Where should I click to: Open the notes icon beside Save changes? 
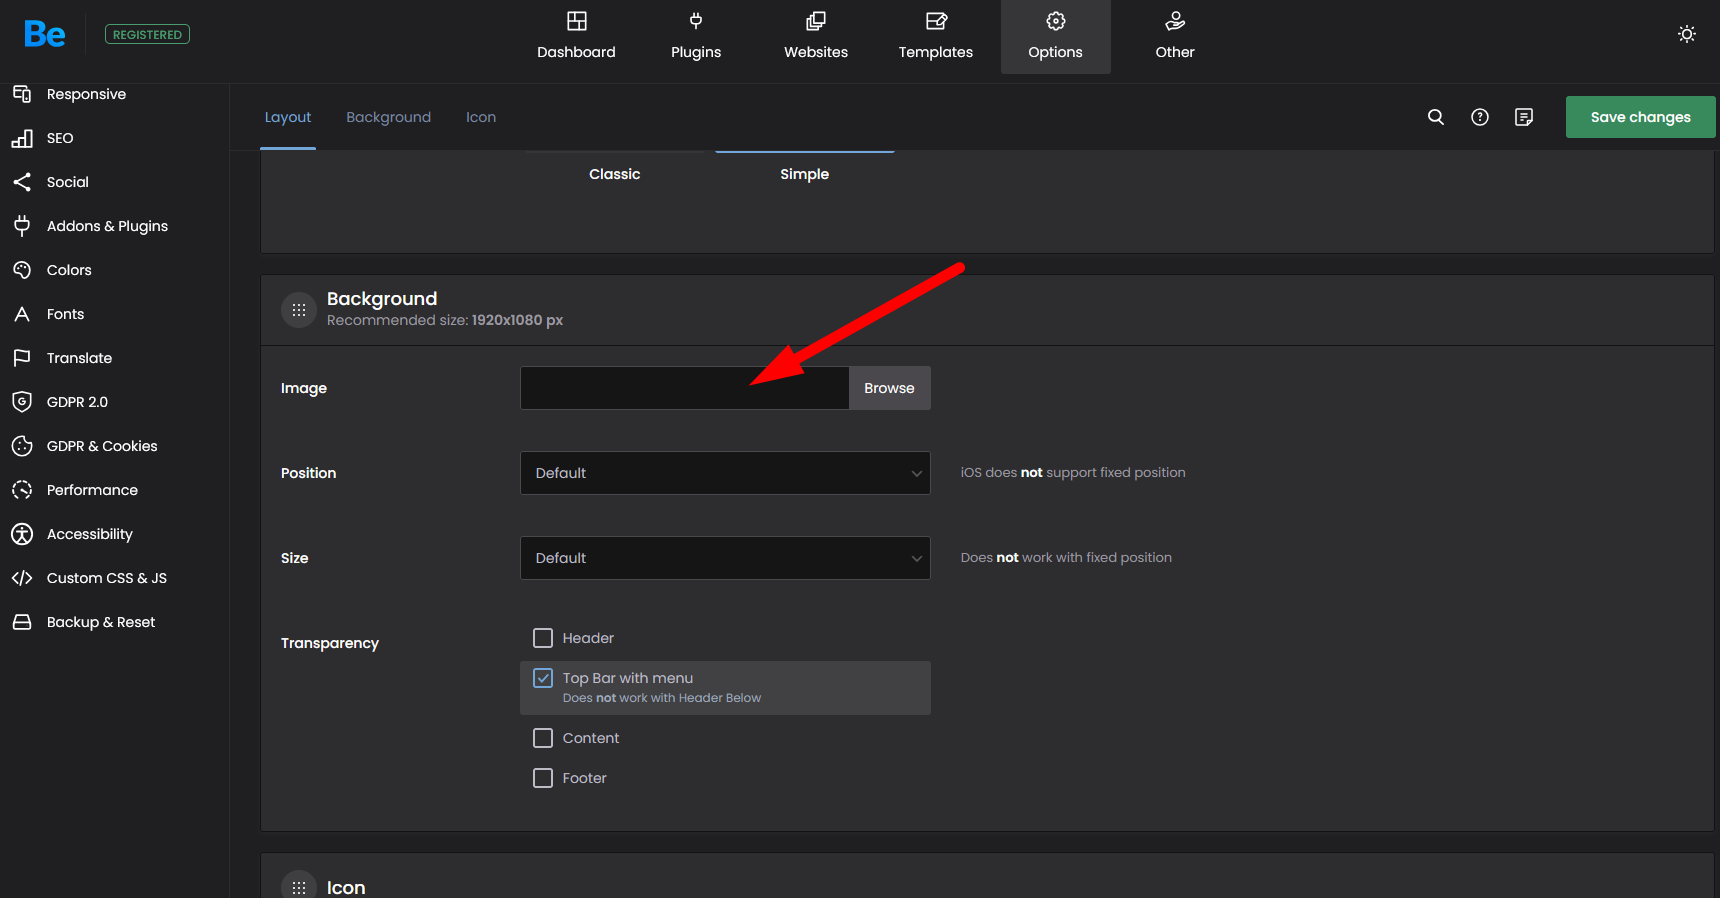pos(1523,117)
